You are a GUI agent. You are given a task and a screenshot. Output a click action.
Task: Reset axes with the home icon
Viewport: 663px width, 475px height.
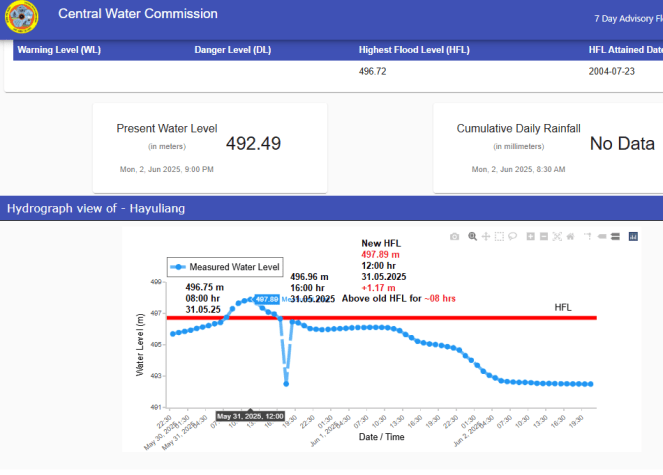569,237
